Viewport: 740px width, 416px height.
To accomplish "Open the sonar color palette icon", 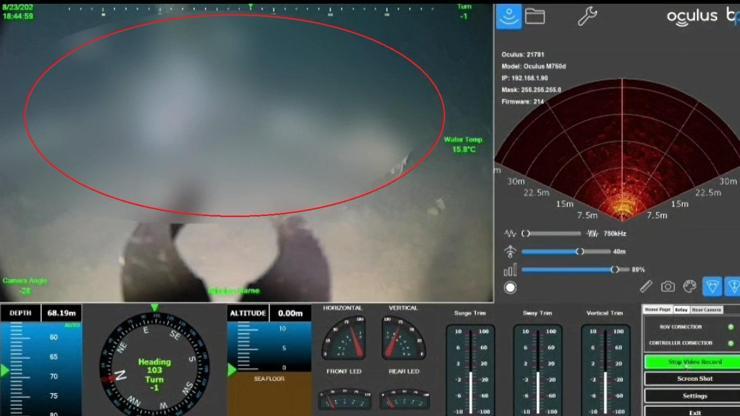I will tap(690, 288).
